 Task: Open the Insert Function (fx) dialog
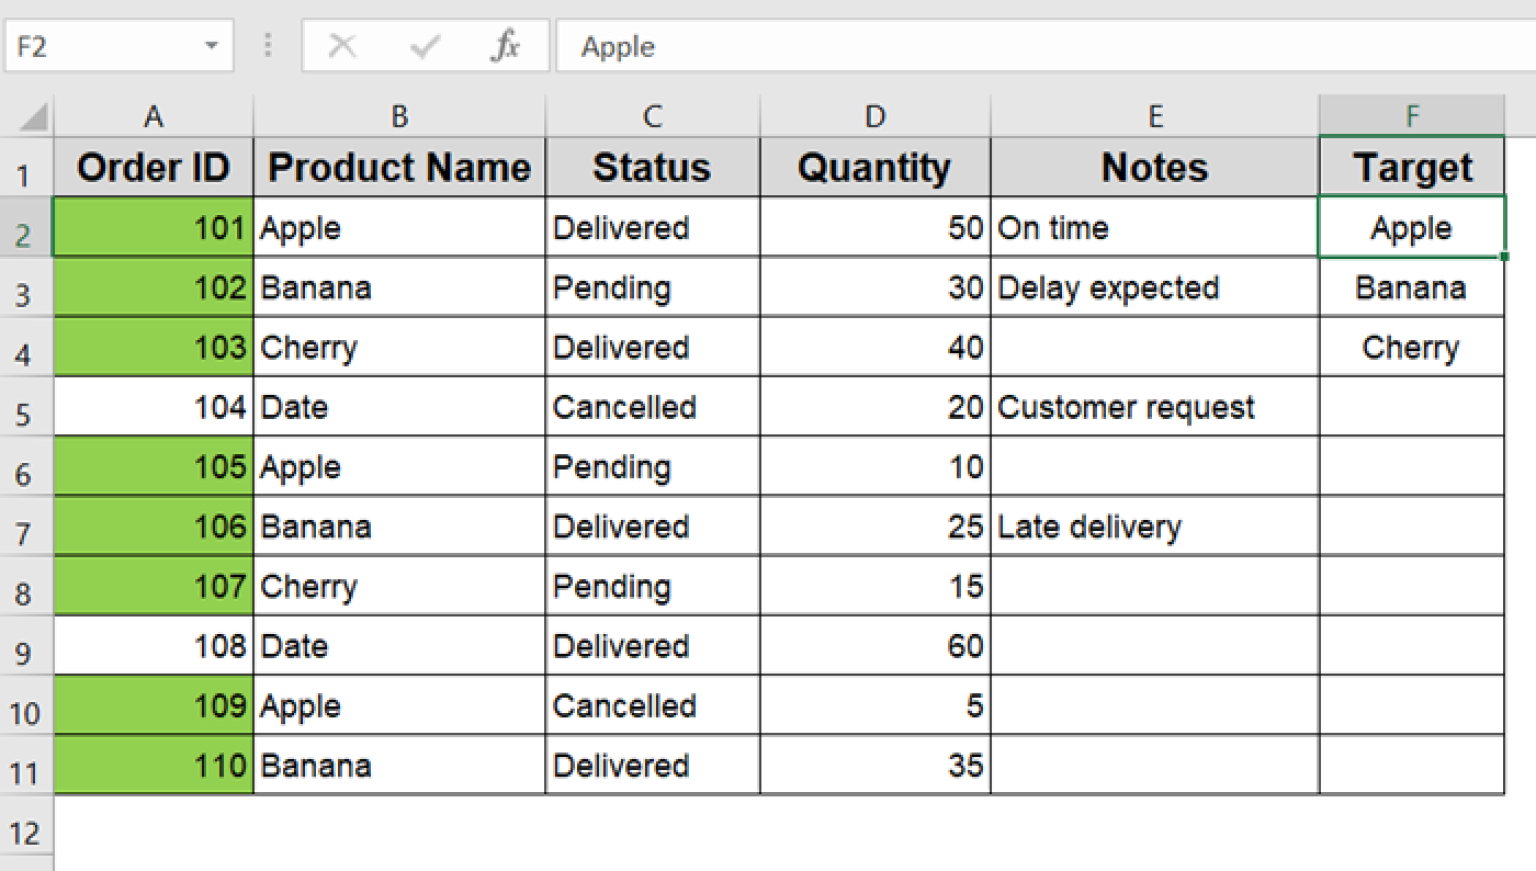point(505,45)
